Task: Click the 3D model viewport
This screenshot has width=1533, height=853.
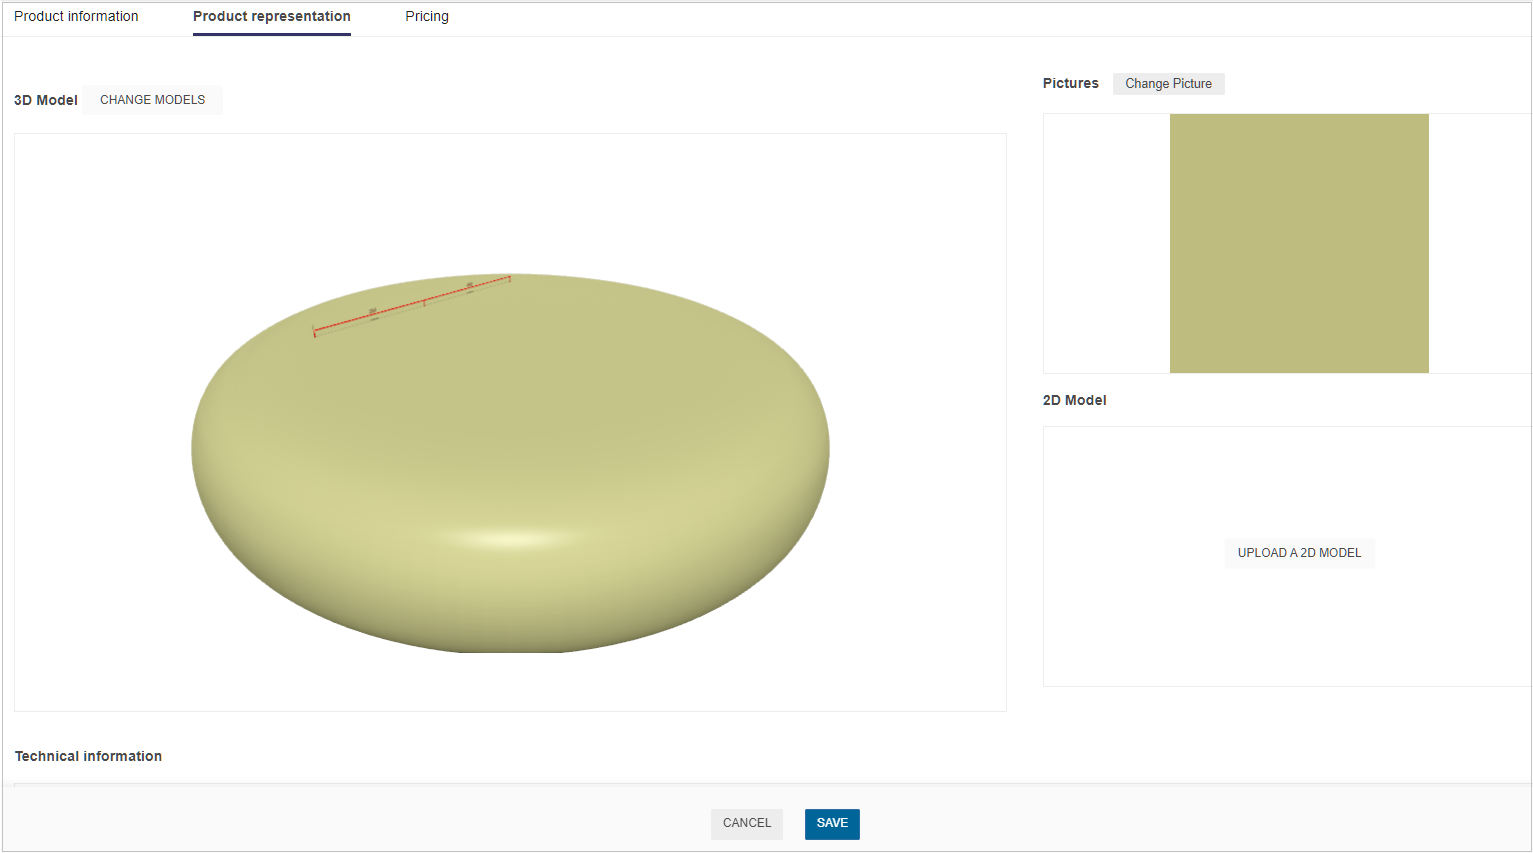Action: tap(510, 420)
